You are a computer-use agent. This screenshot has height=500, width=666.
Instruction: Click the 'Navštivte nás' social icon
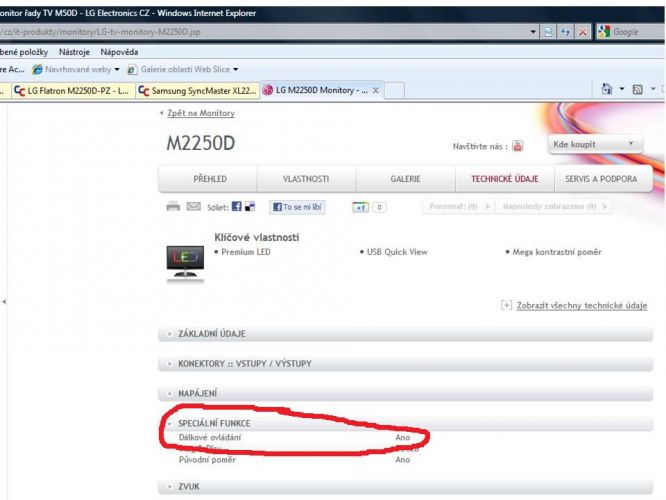tap(517, 146)
